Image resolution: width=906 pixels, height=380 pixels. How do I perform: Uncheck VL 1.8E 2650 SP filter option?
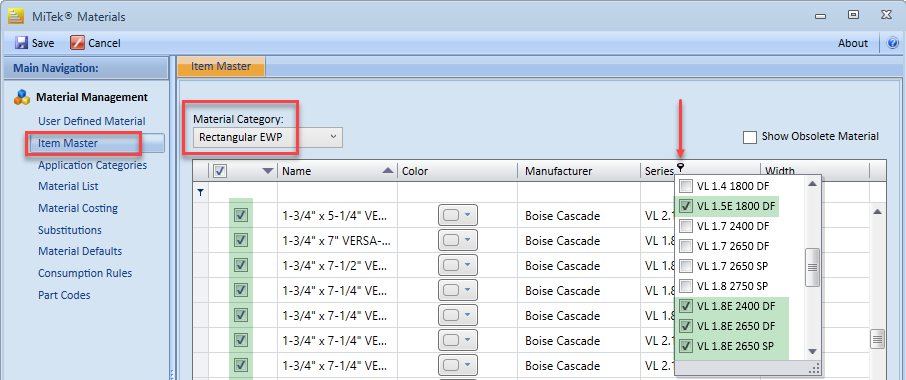point(686,347)
